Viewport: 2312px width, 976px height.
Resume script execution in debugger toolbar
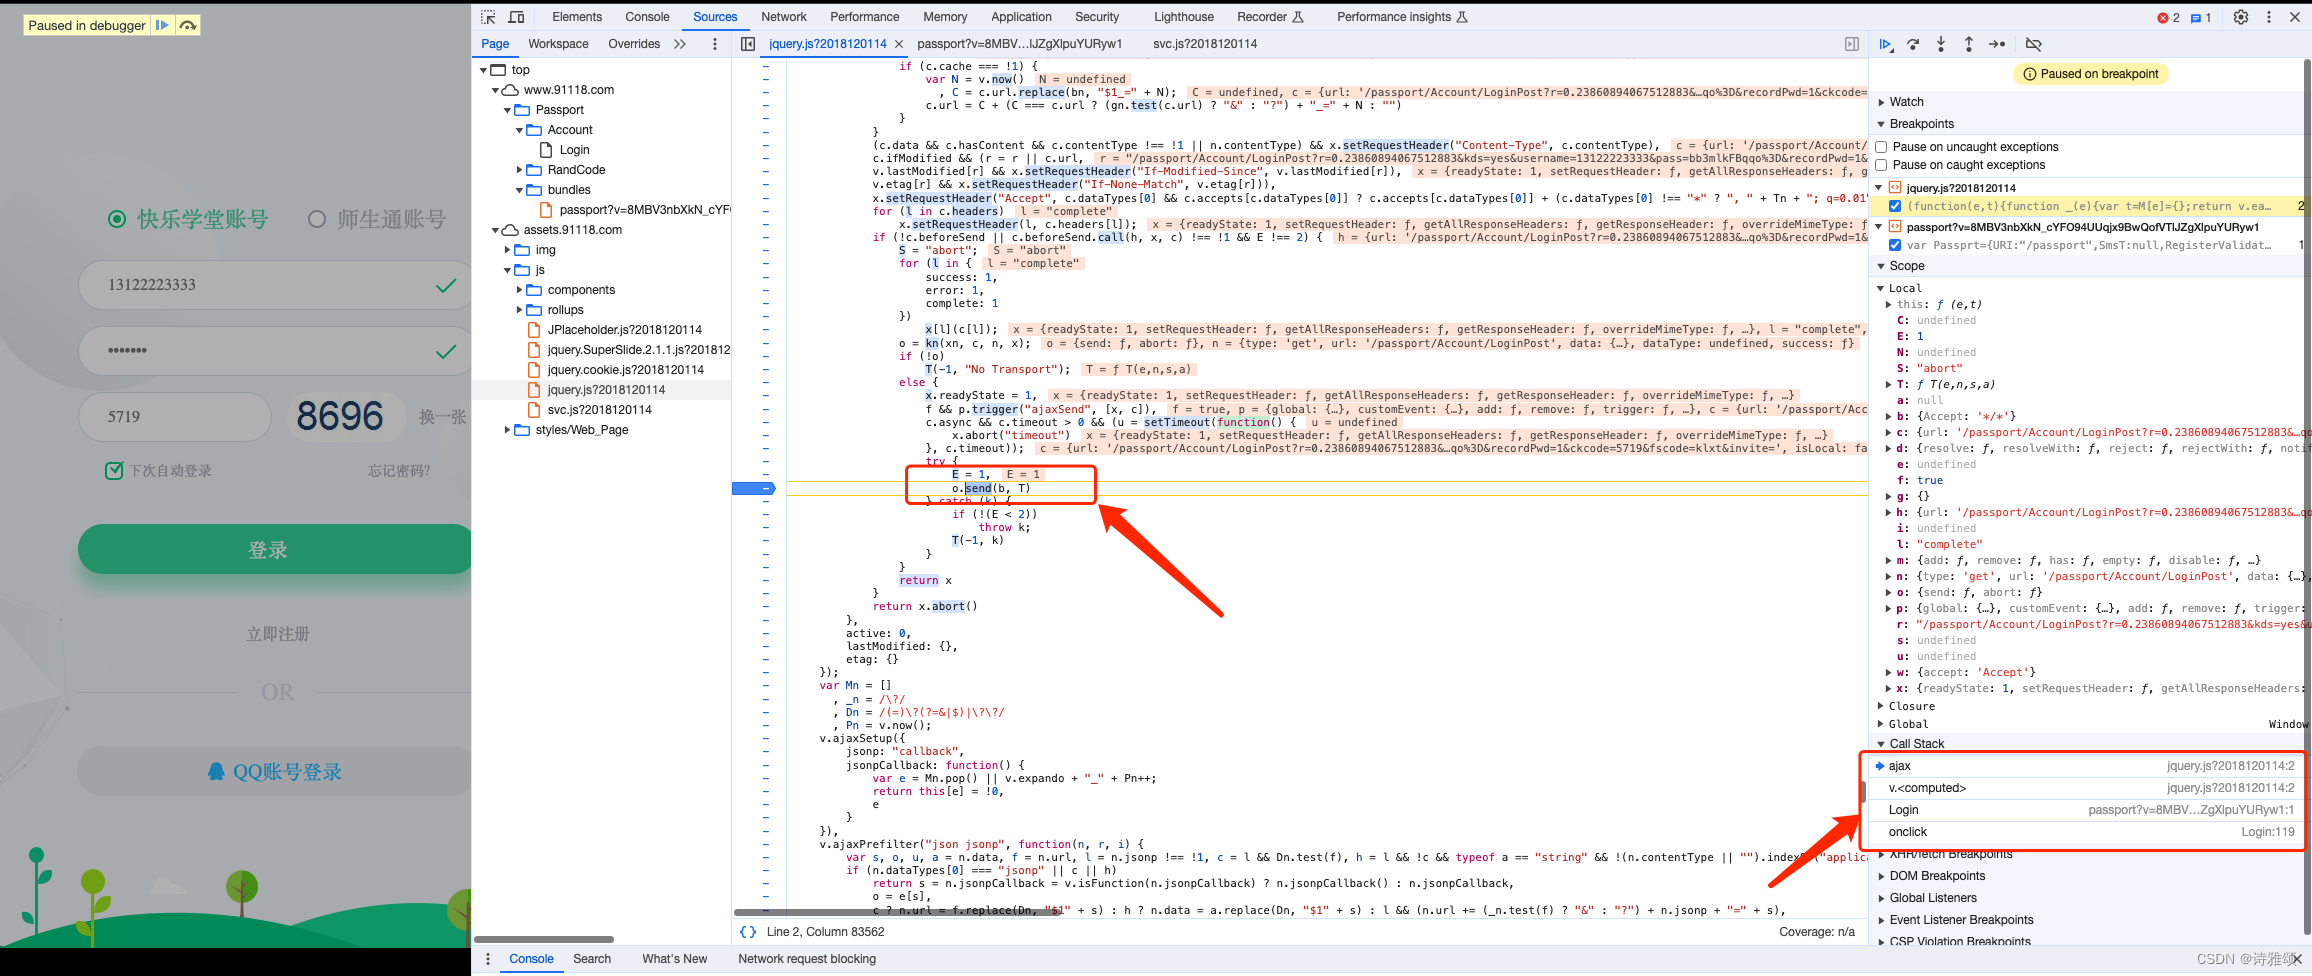pyautogui.click(x=1885, y=44)
